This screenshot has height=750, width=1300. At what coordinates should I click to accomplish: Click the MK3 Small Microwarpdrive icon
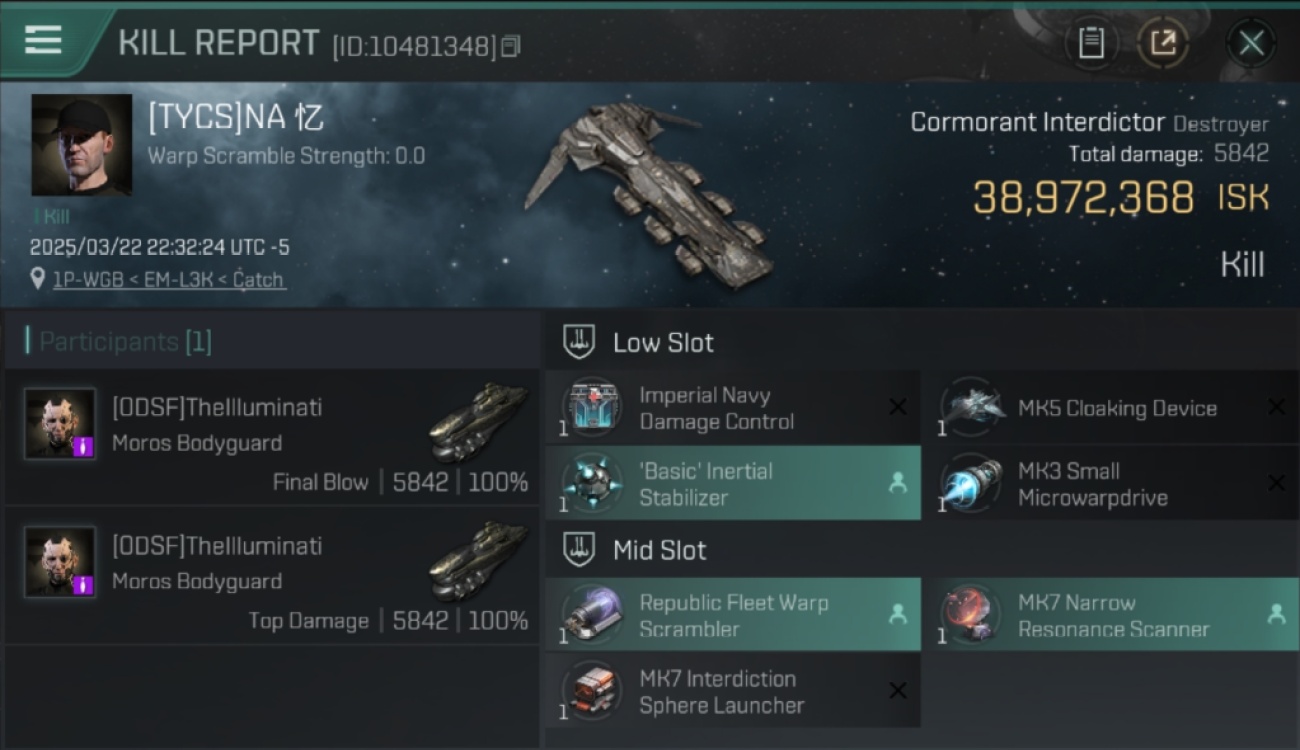(970, 483)
